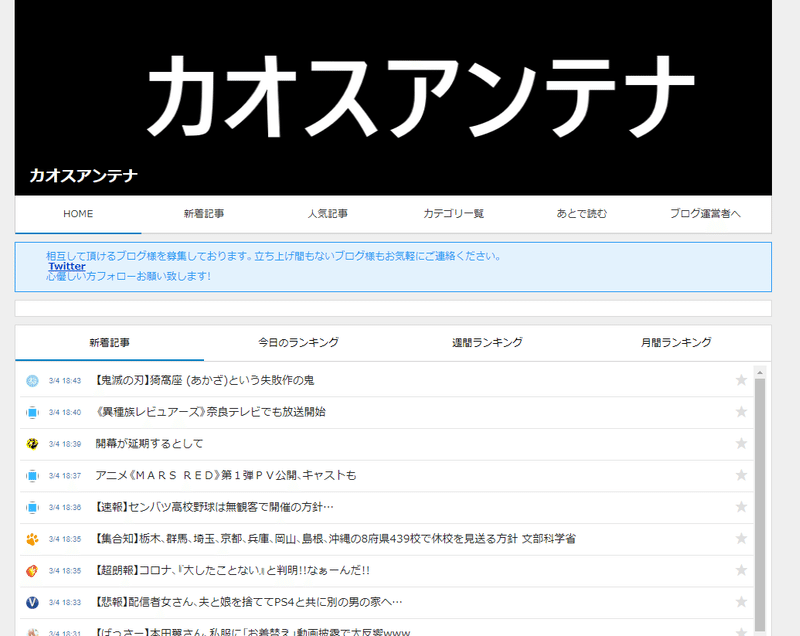Open article 【鬼滅の刃】猗窩座という失敗作の鬼
Screen dimensions: 800x636
(205, 380)
